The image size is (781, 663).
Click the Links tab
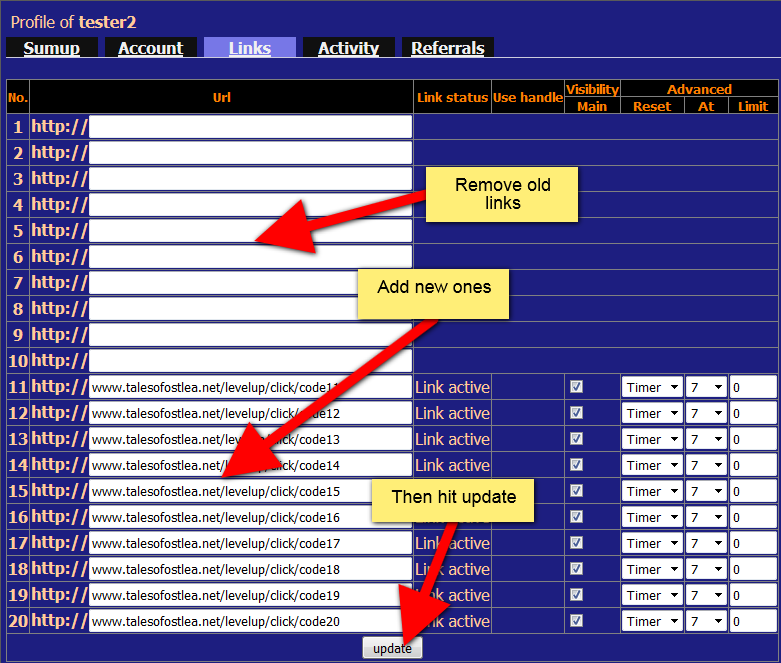pos(249,48)
